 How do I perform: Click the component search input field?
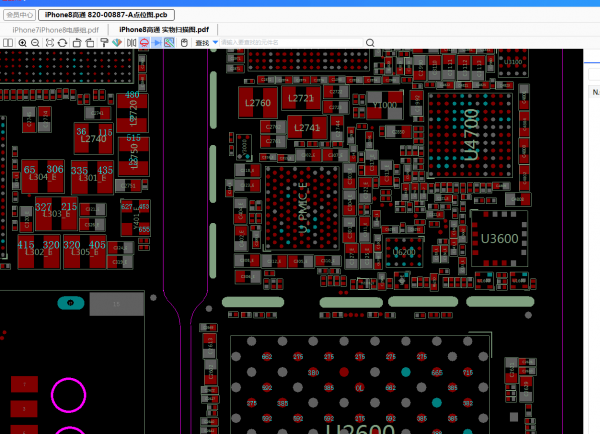click(292, 43)
